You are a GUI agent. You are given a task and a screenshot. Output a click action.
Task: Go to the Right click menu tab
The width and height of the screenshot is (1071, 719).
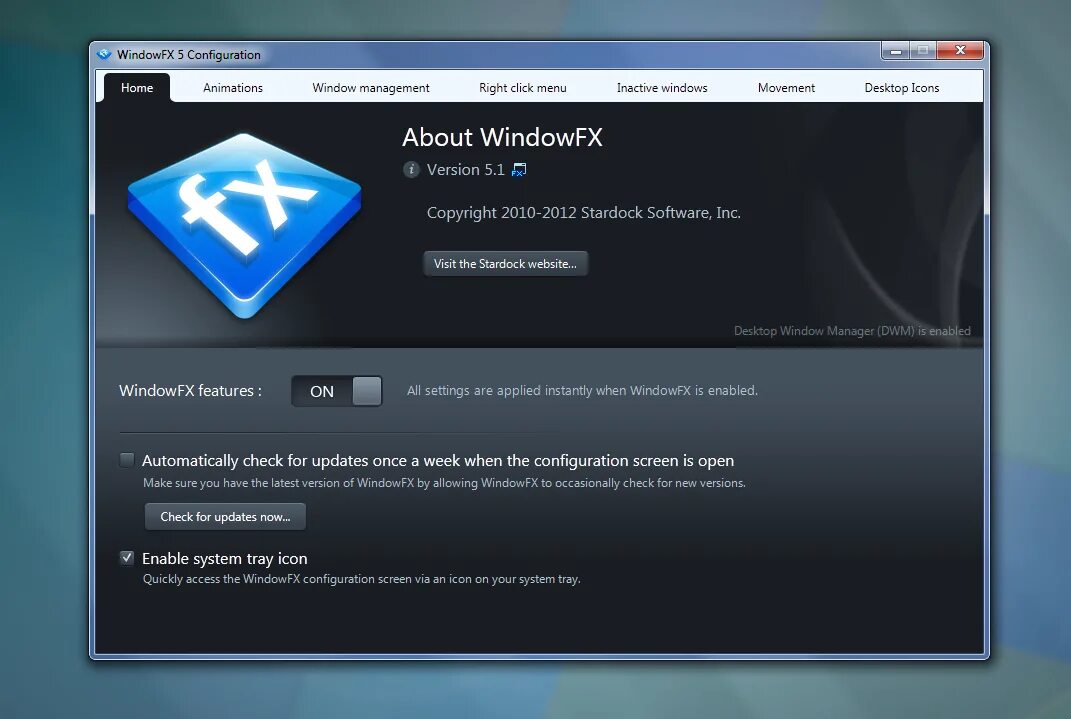pyautogui.click(x=523, y=87)
